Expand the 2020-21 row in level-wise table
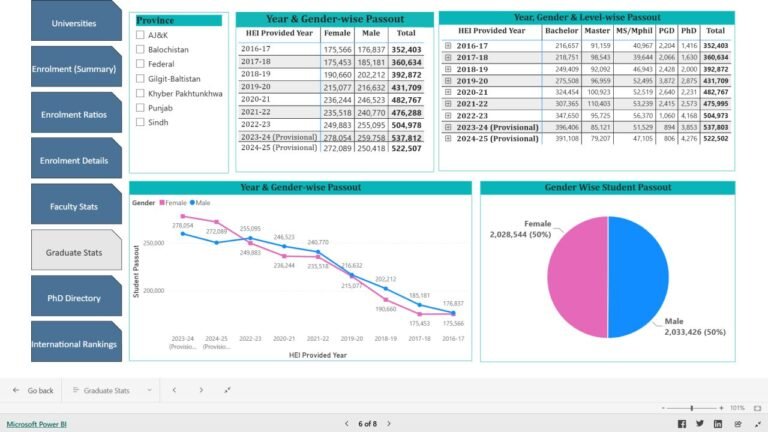This screenshot has width=768, height=432. coord(448,92)
